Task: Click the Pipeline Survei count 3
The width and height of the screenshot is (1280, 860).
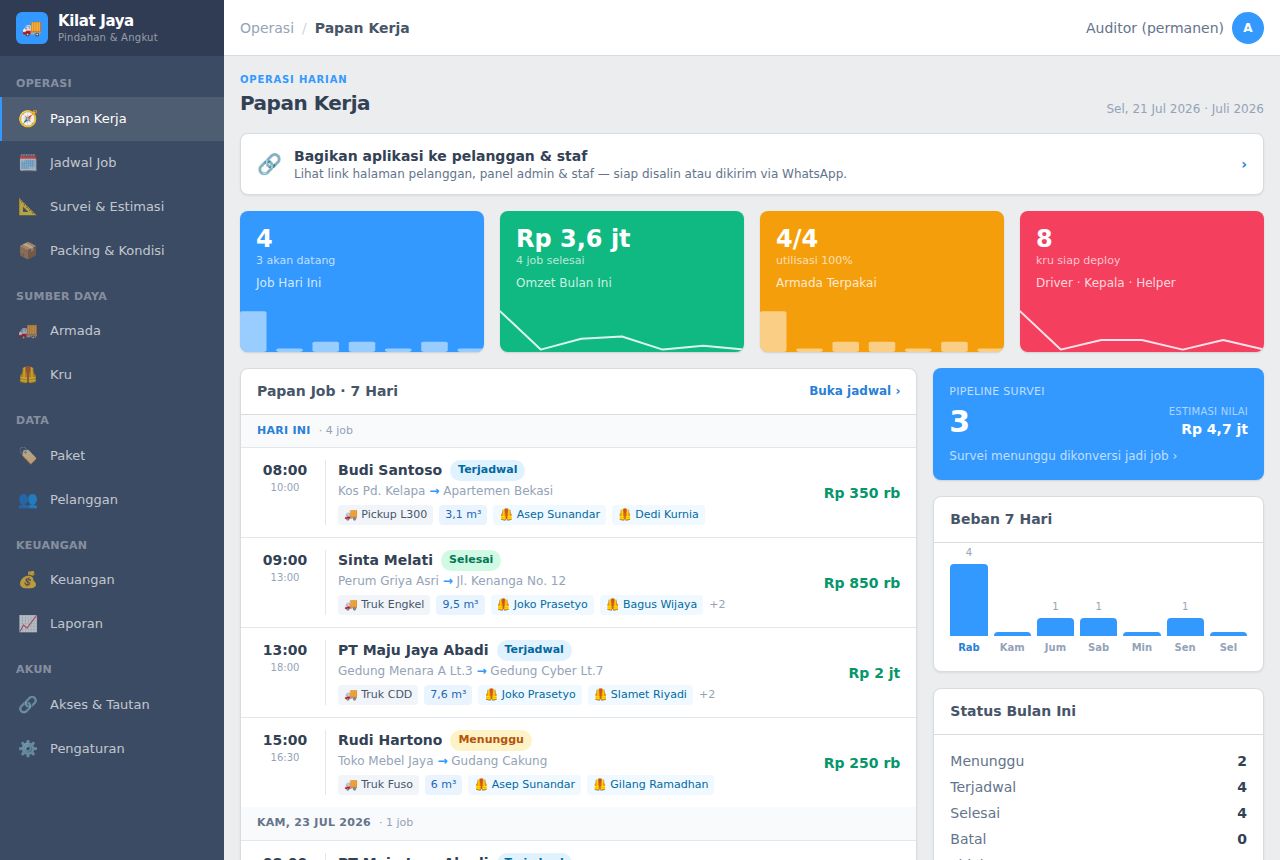Action: [959, 422]
